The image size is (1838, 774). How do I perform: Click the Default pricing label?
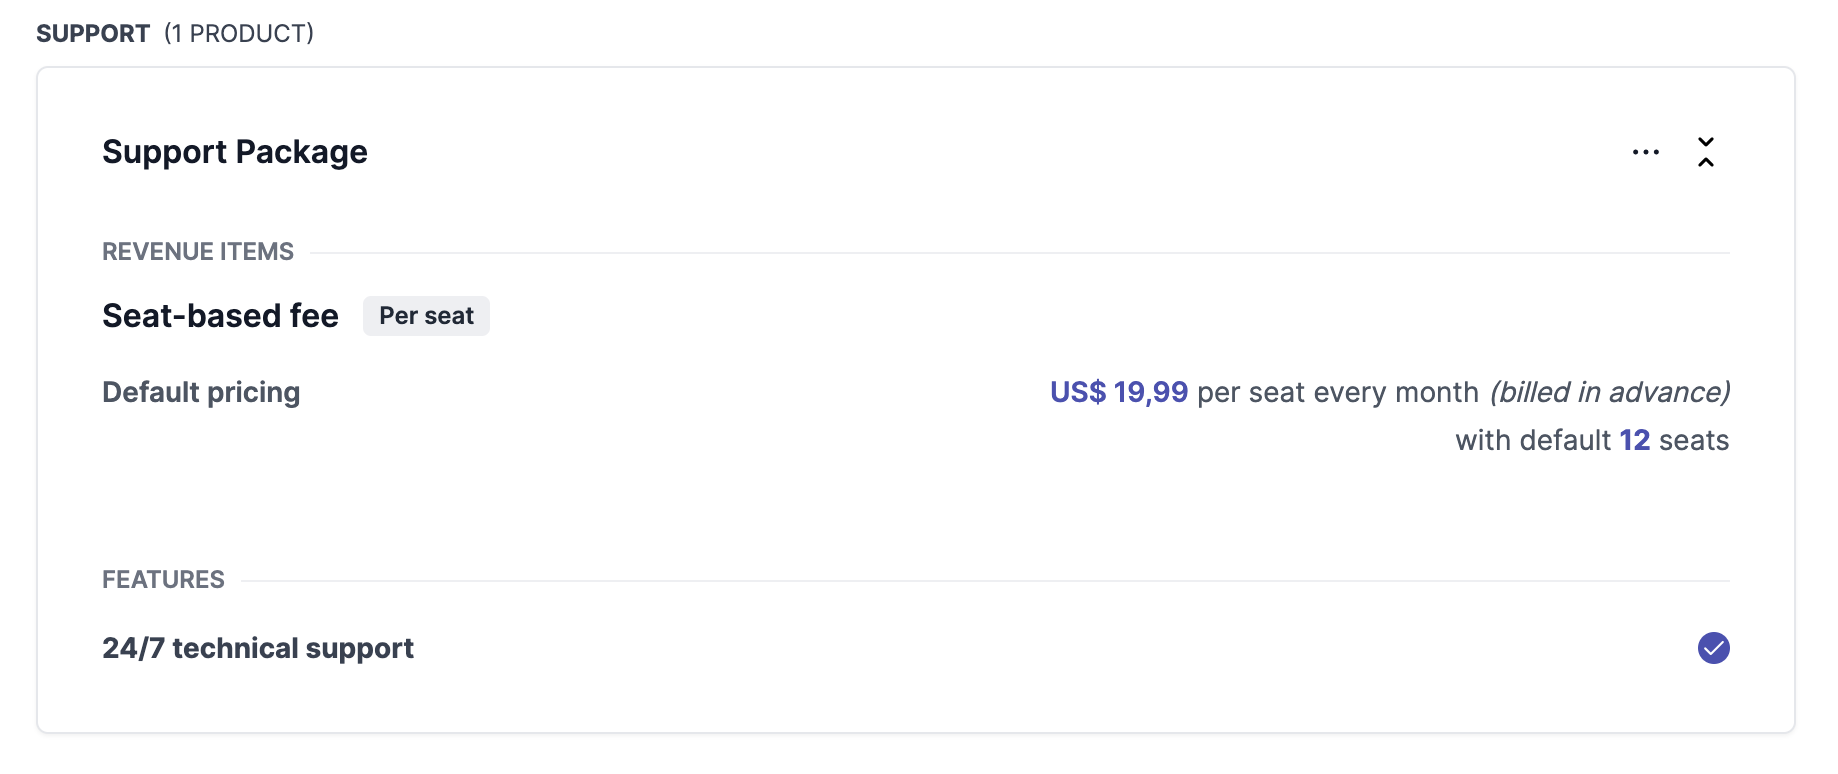(201, 392)
